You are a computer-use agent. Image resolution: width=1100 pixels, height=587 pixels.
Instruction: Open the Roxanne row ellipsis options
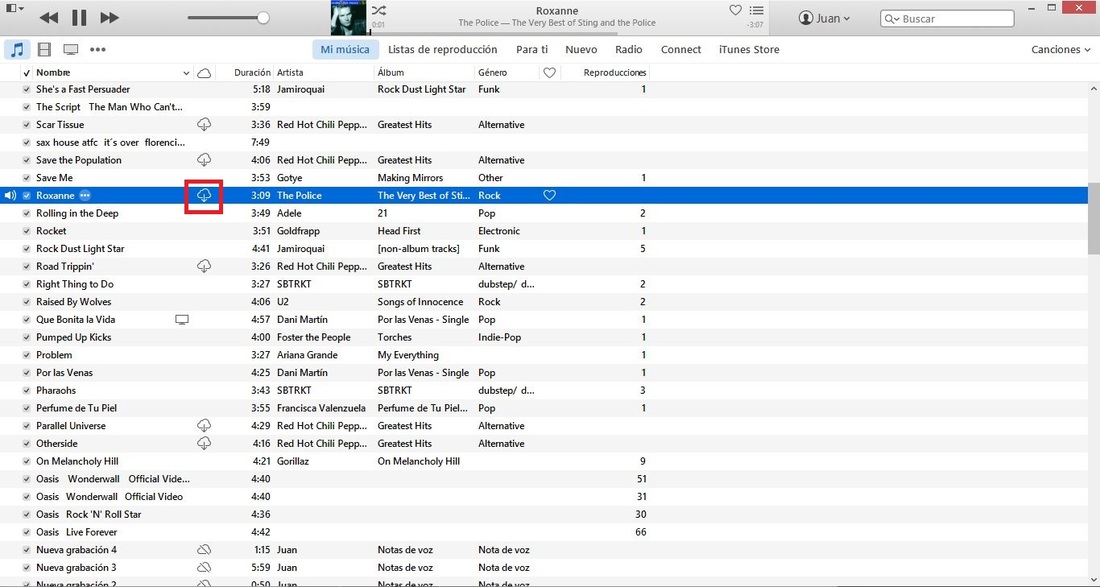click(86, 196)
